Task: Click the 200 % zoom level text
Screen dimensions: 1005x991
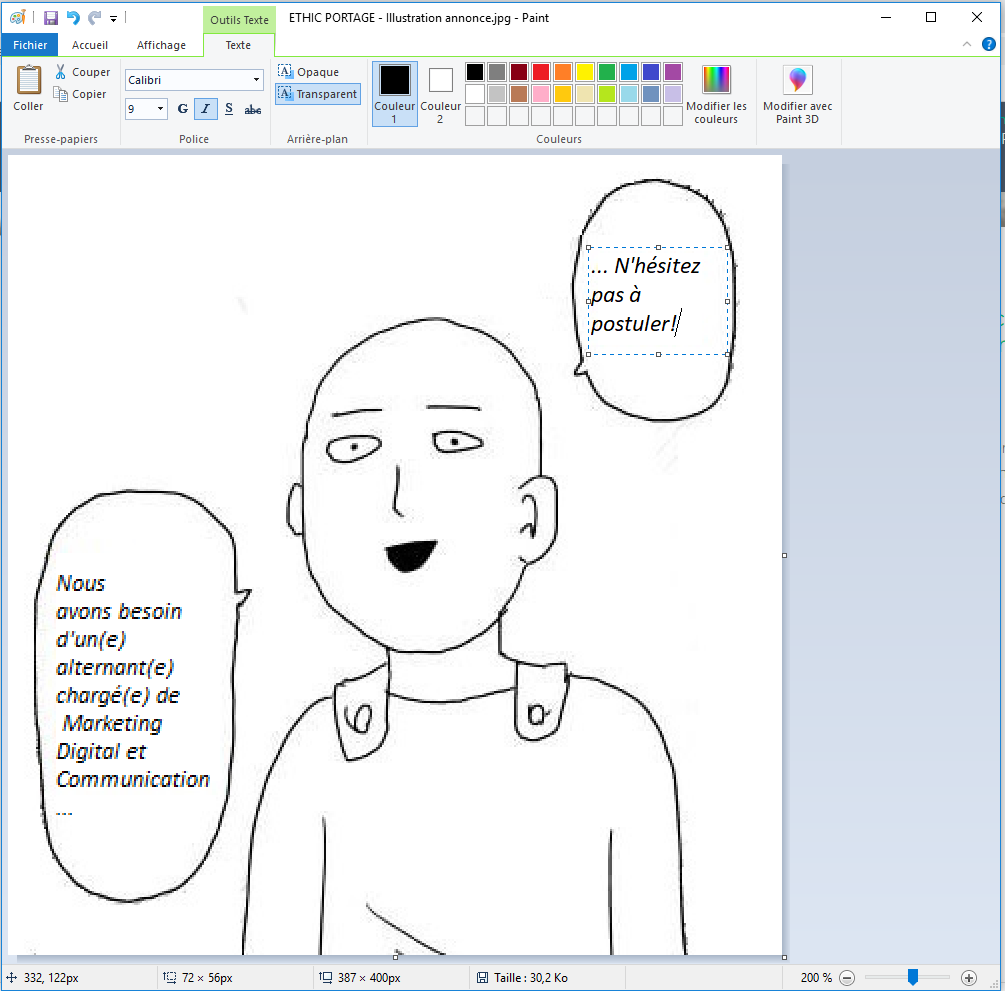Action: [816, 978]
